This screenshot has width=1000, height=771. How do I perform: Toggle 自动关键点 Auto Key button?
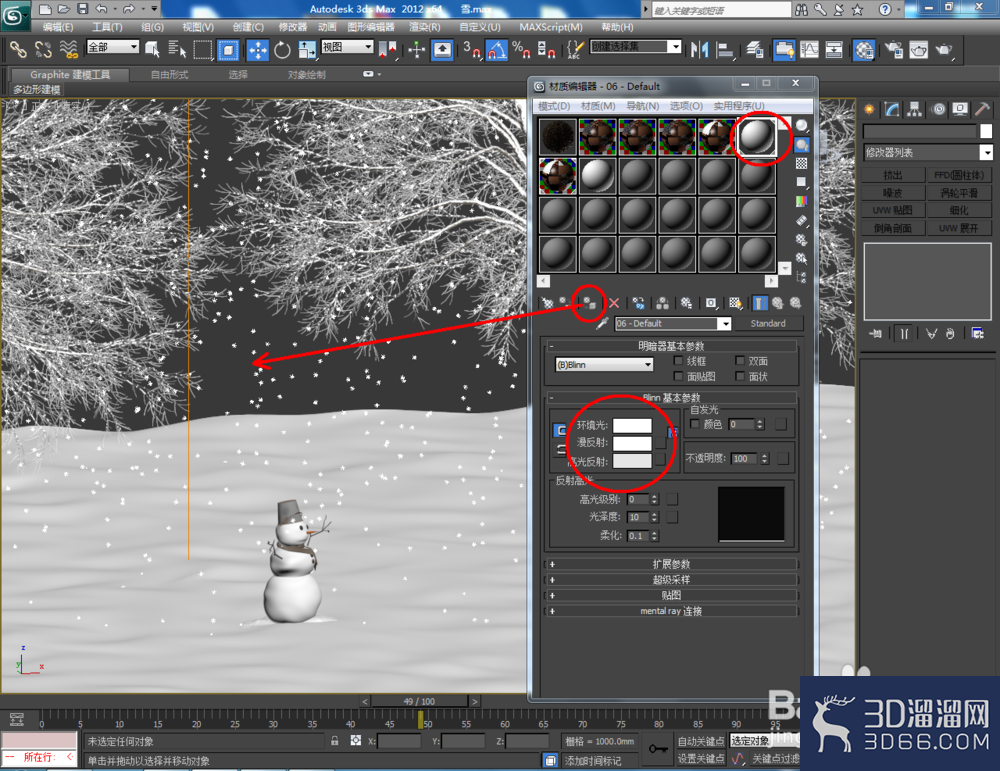701,741
